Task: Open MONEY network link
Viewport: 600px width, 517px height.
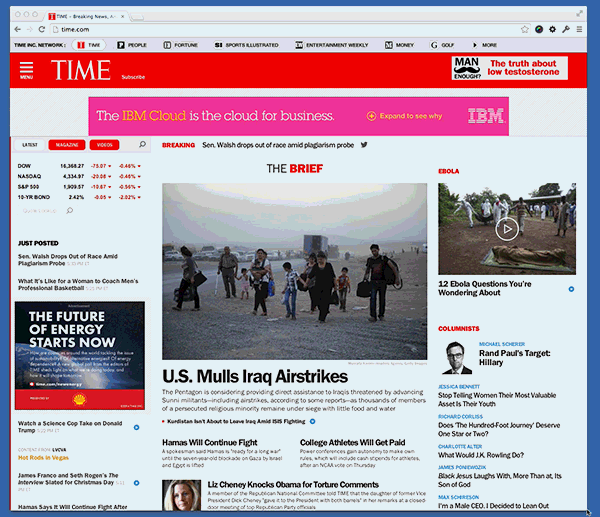Action: pos(399,45)
